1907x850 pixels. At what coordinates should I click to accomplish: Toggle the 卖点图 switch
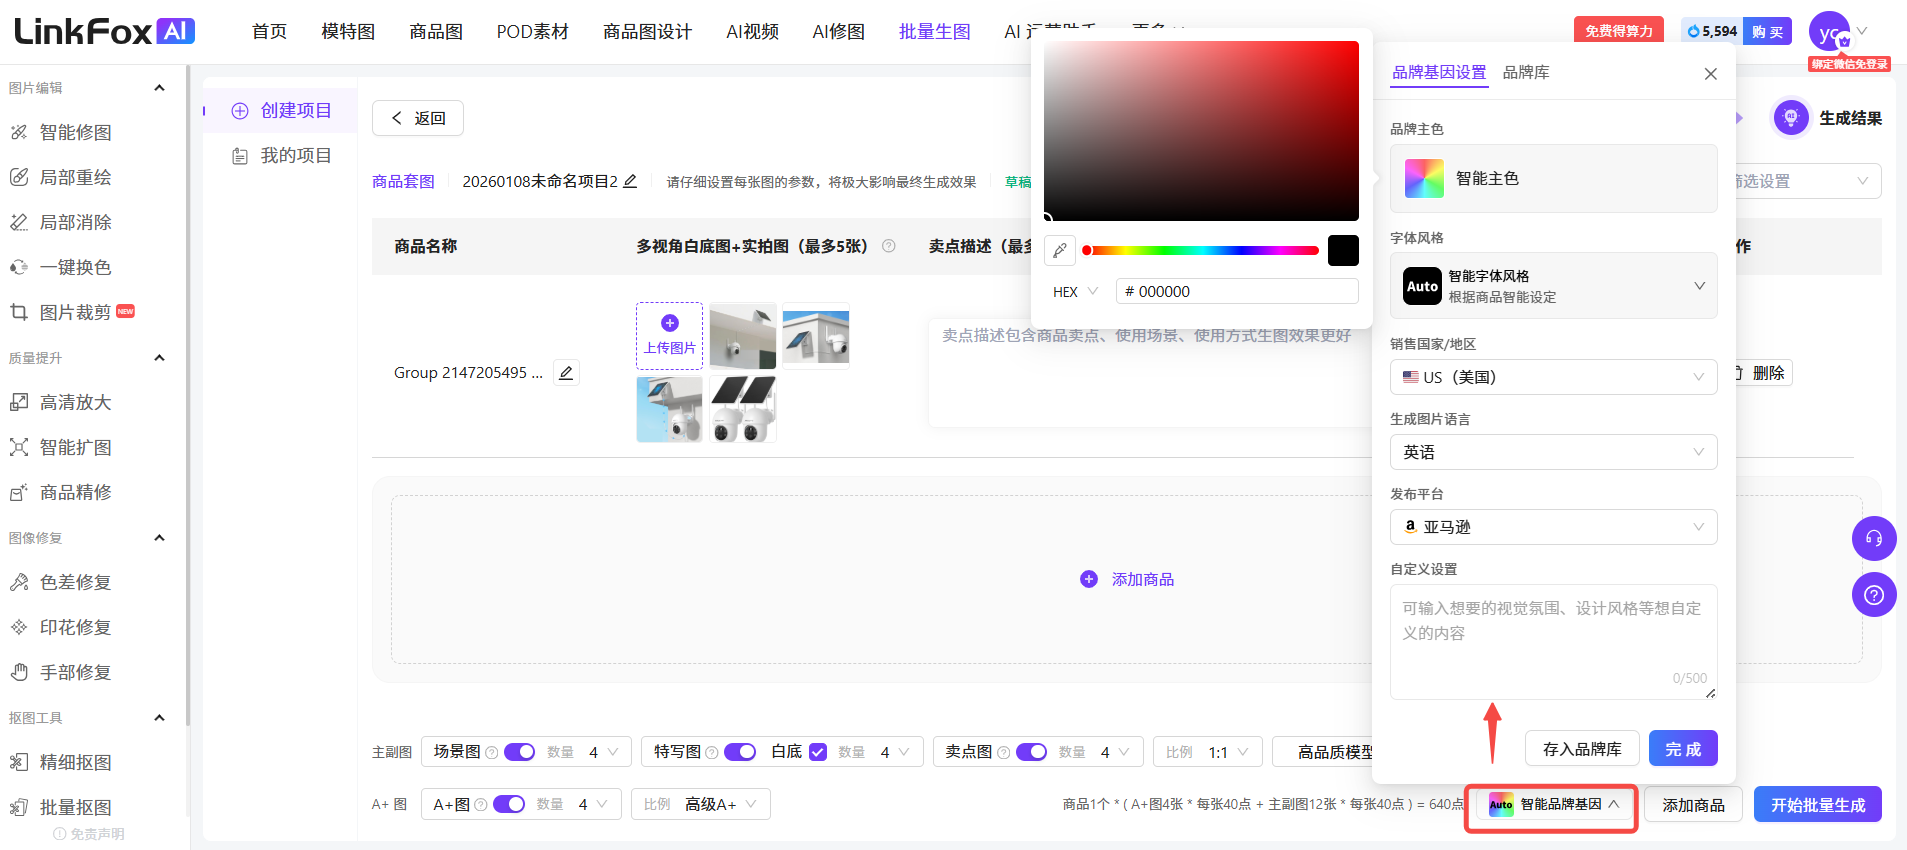pos(1031,752)
